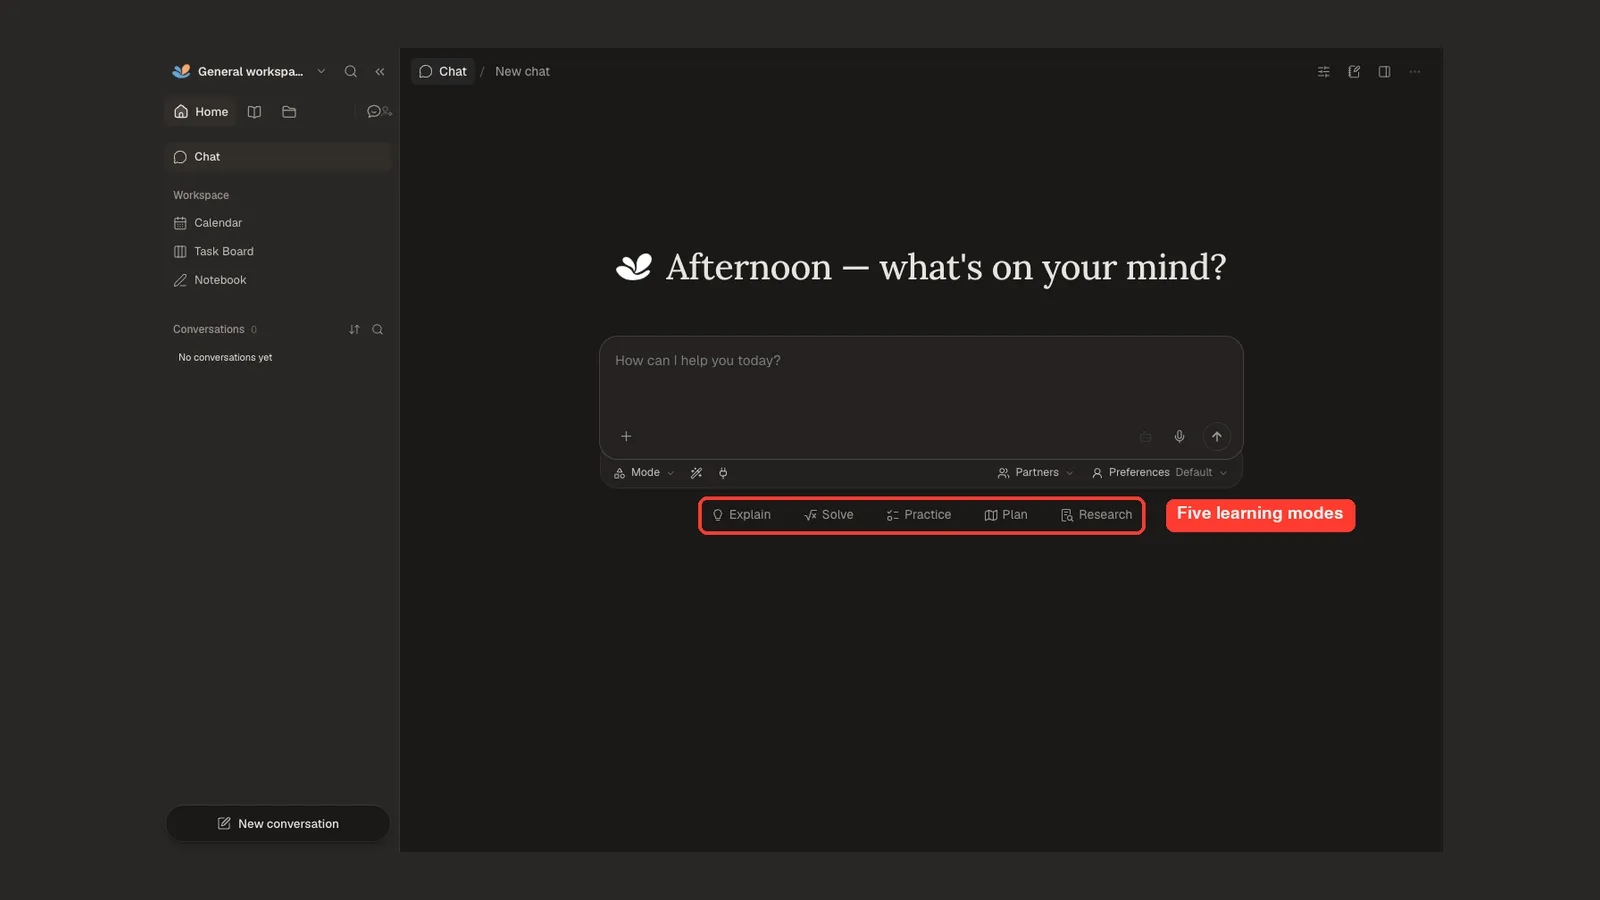Open the more options ellipsis menu
Screen dimensions: 1600x900
1415,72
